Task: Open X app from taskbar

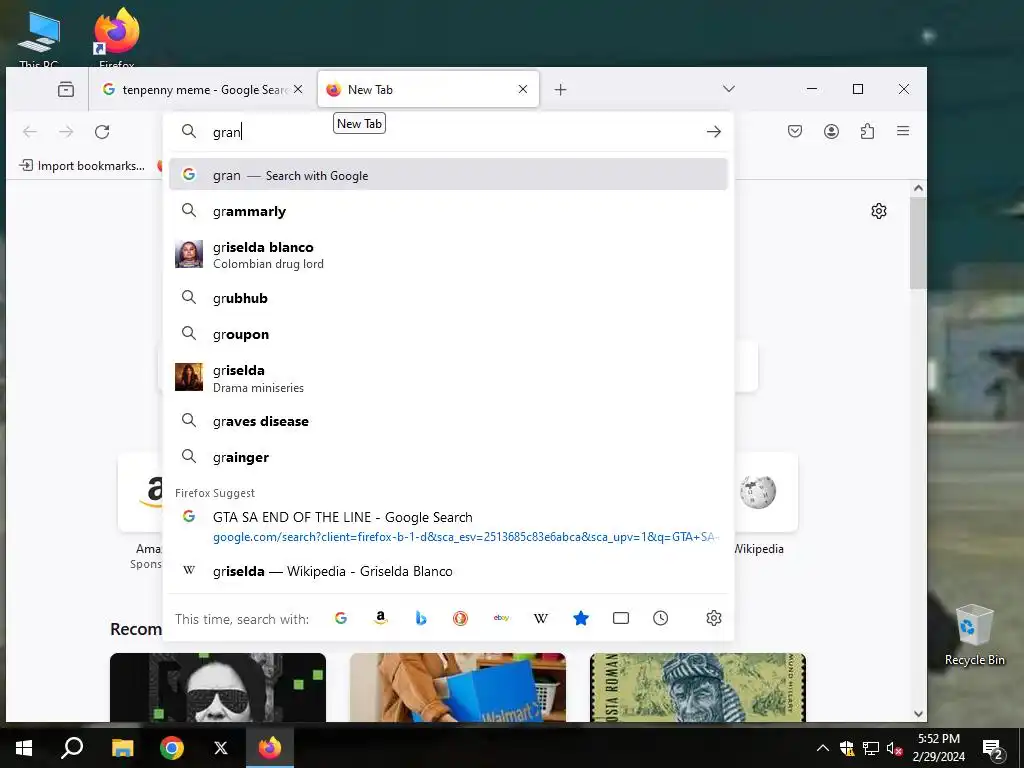Action: click(221, 748)
